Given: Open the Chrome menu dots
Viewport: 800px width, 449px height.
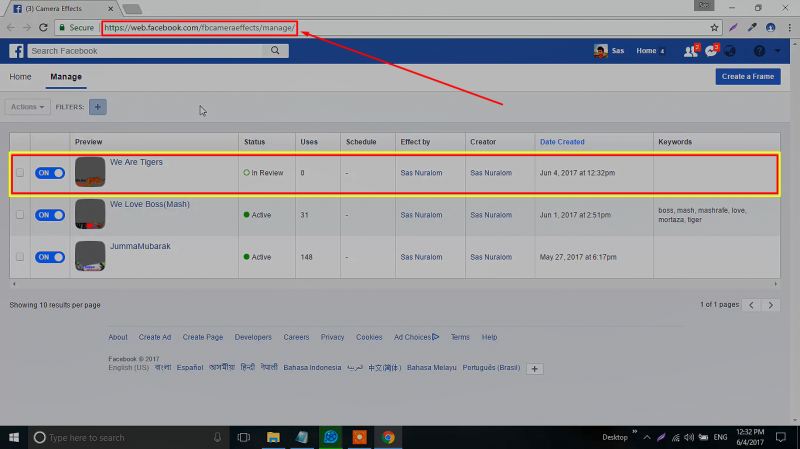Looking at the screenshot, I should pos(789,28).
